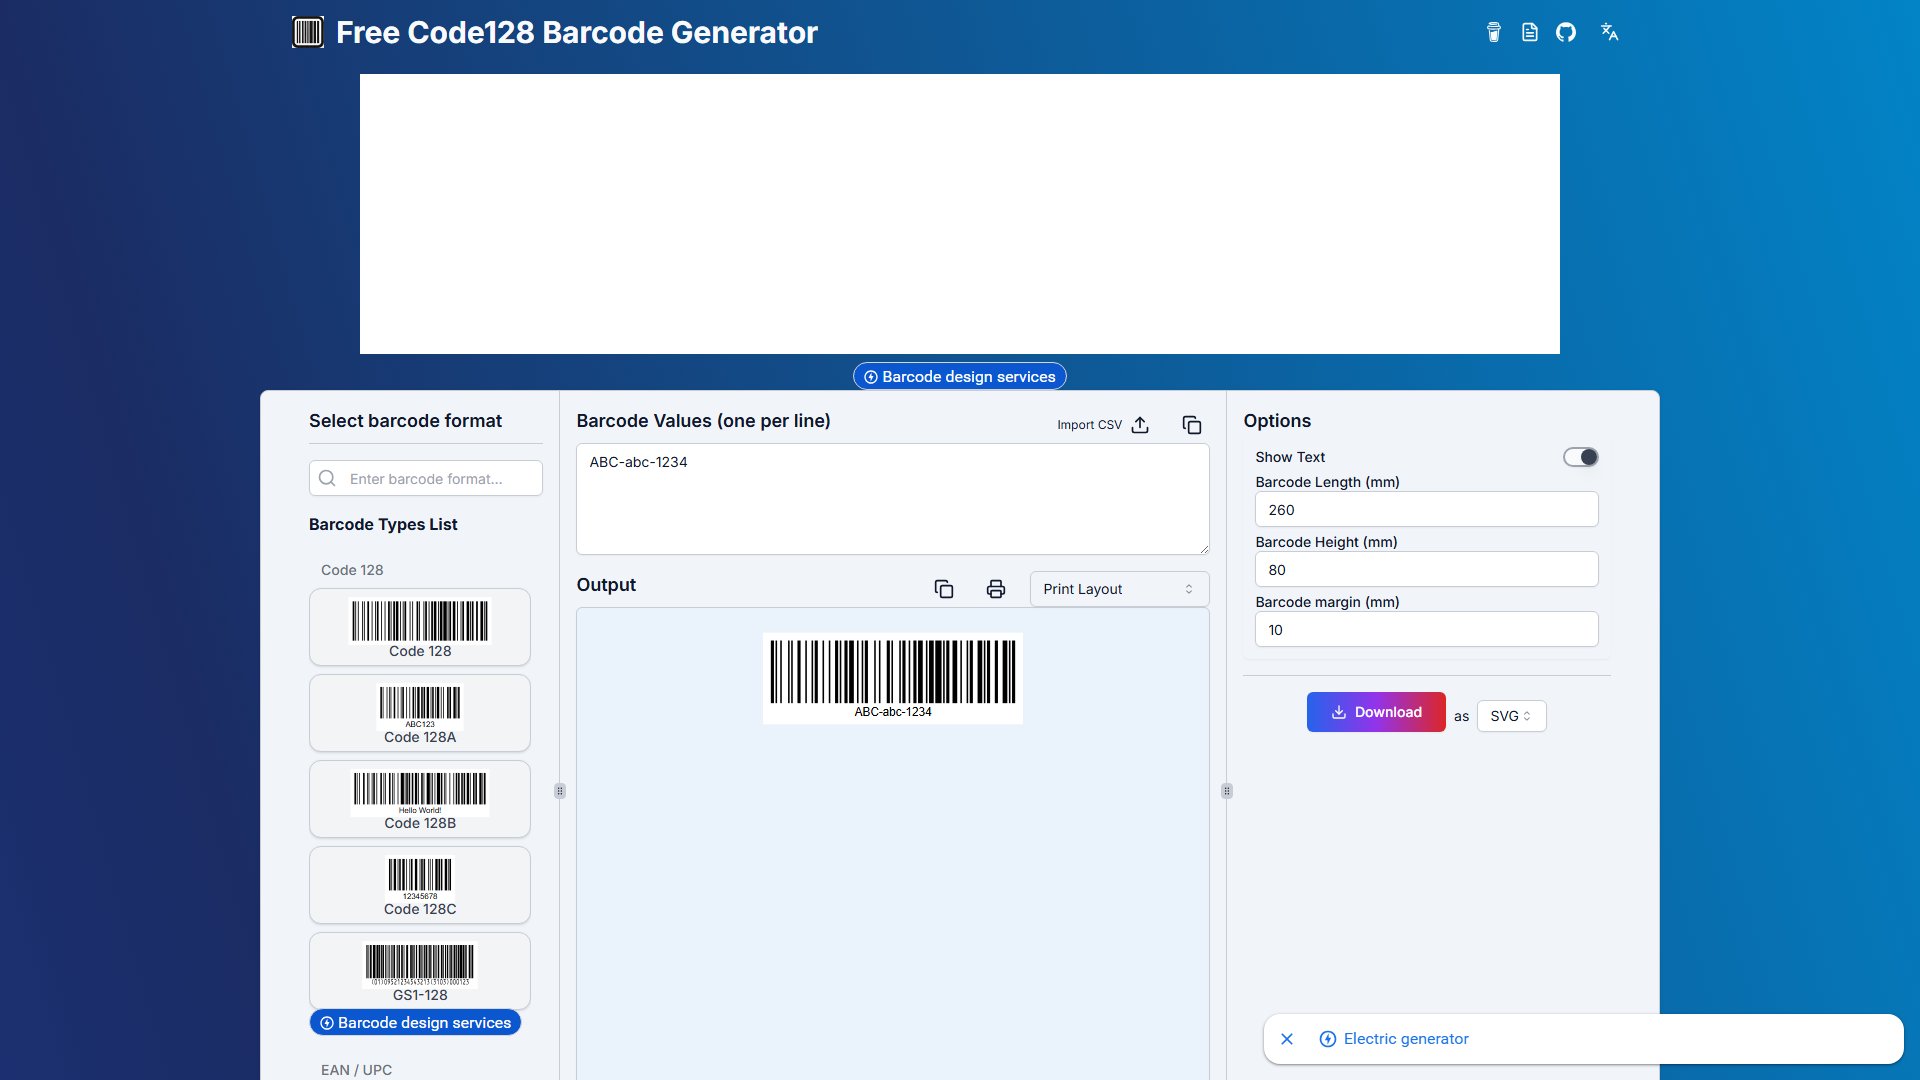Screen dimensions: 1920x1080
Task: Focus the Enter barcode format search field
Action: pyautogui.click(x=426, y=478)
